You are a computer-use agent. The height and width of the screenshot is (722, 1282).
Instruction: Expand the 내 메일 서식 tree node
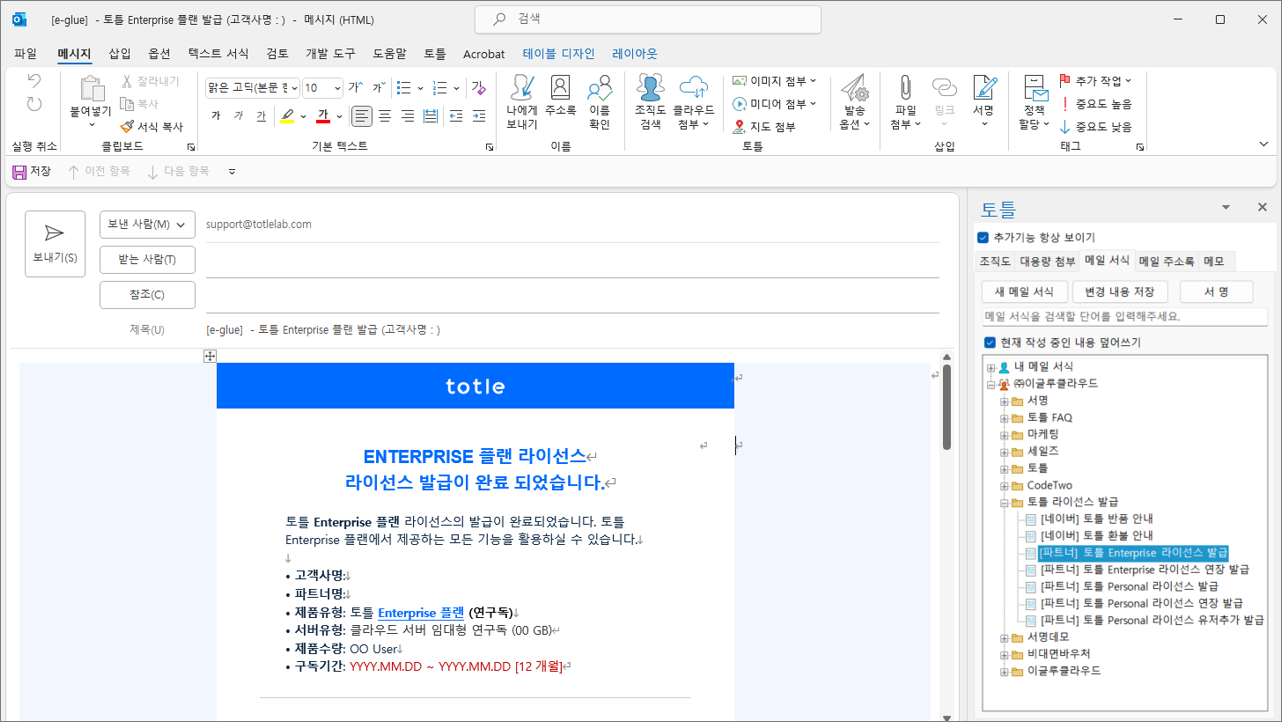pos(991,368)
